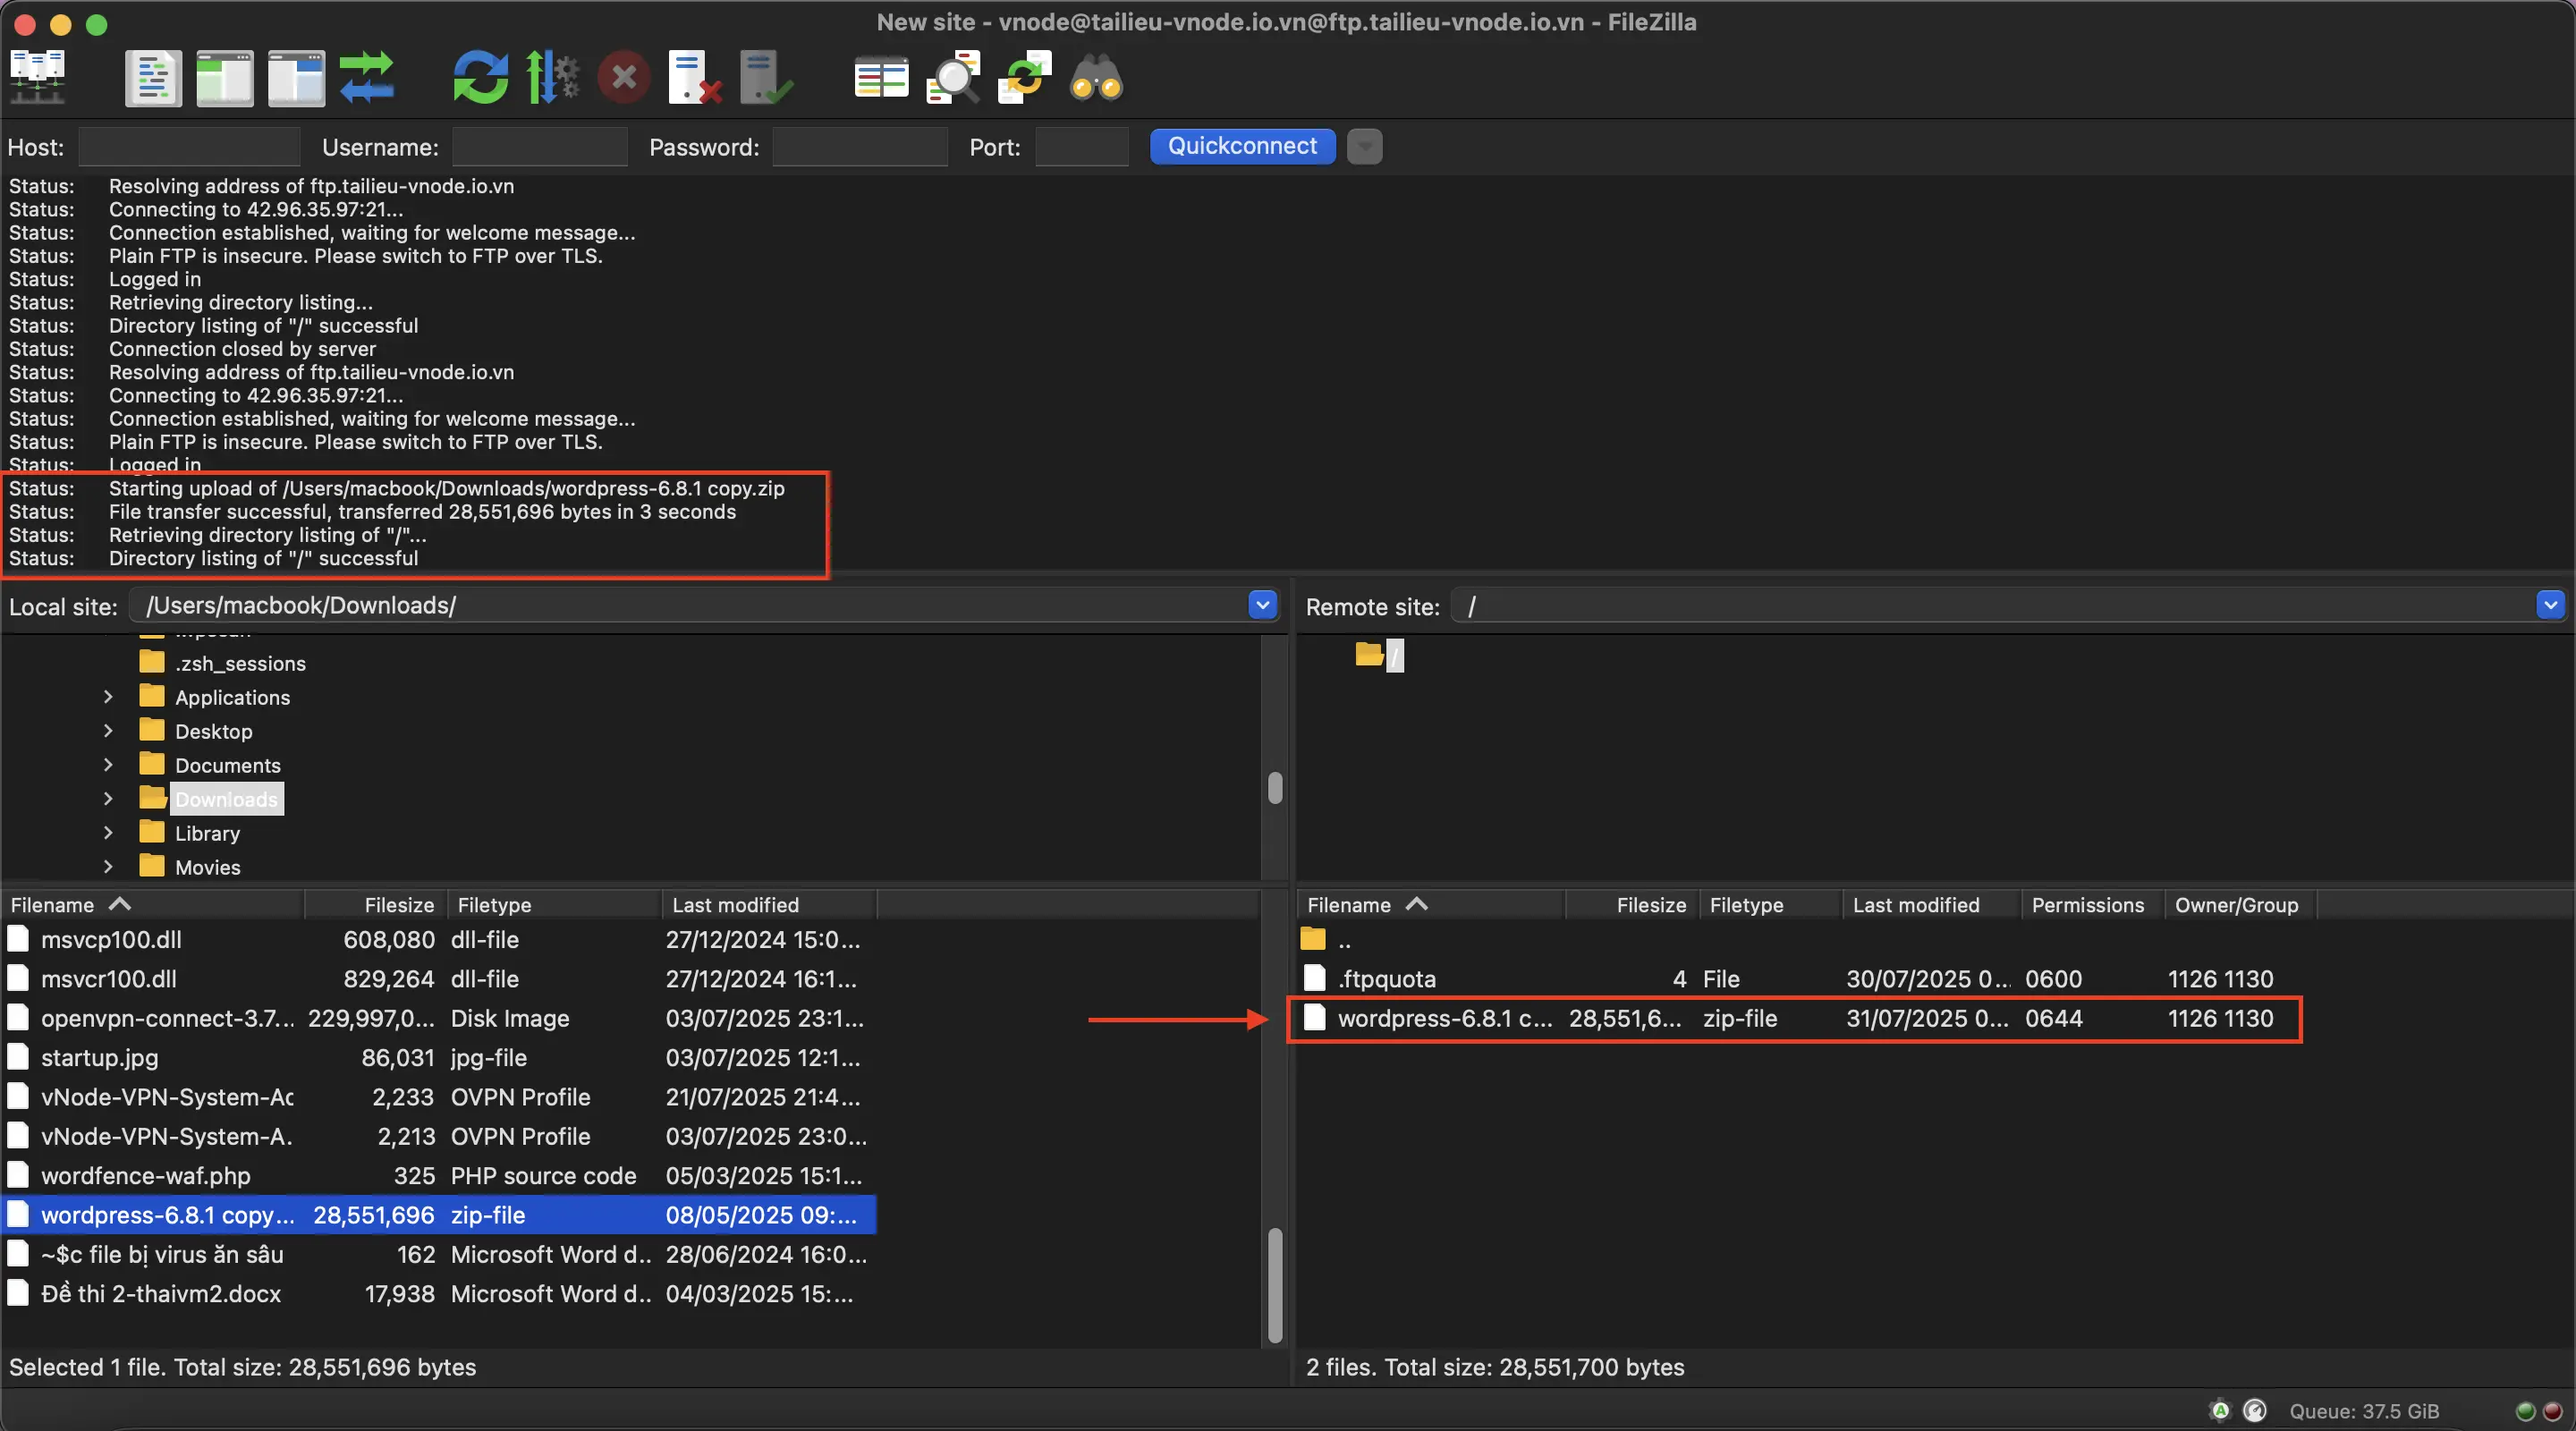
Task: Click the Quickconnect button
Action: click(1242, 146)
